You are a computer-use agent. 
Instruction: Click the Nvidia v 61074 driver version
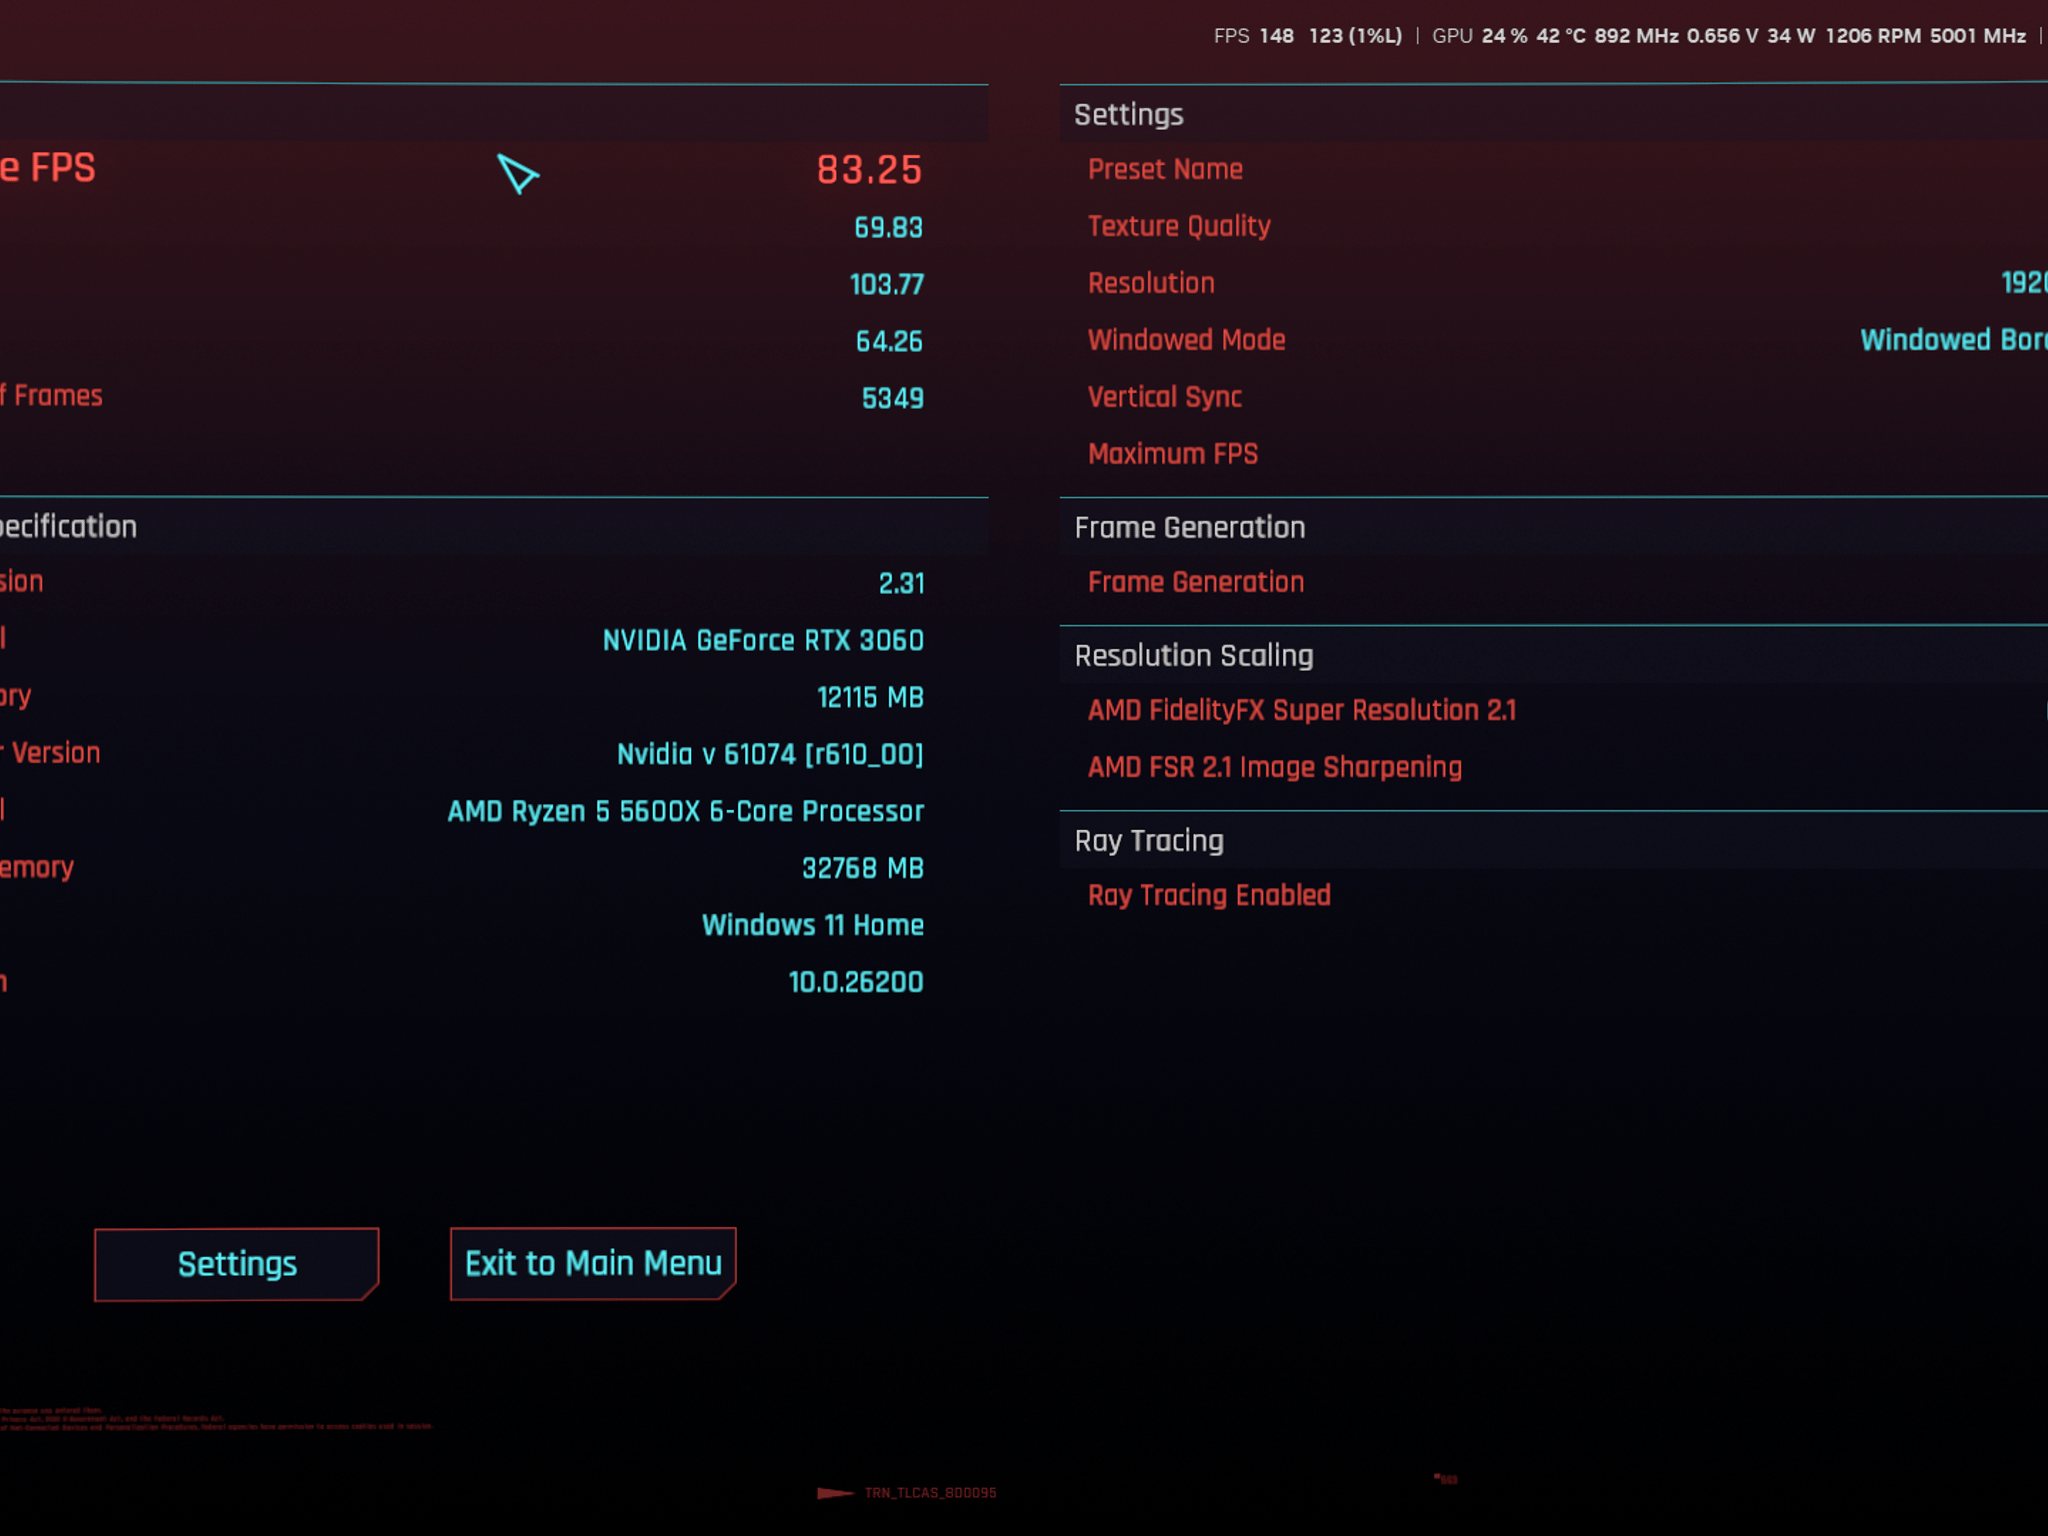(x=770, y=755)
